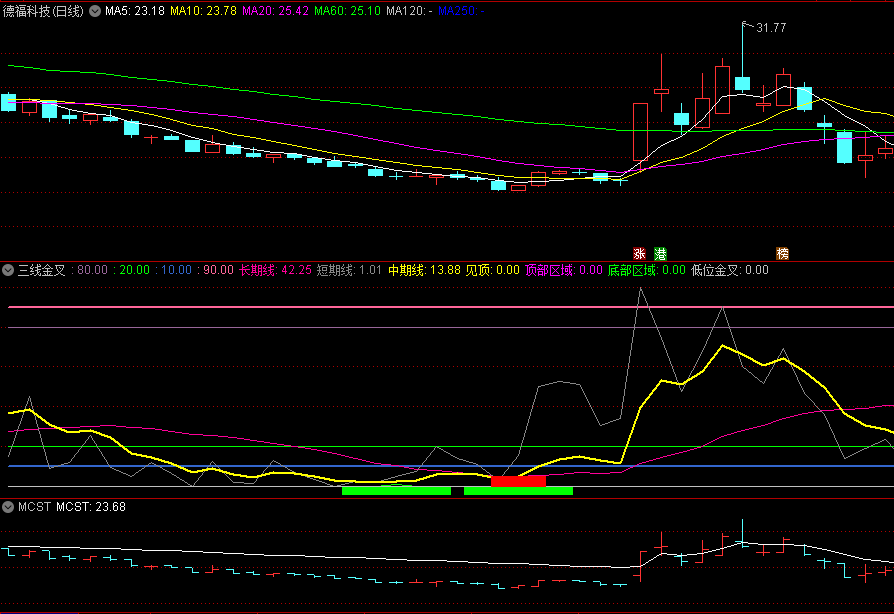
Task: Click the 31.77 high price label
Action: tap(771, 28)
